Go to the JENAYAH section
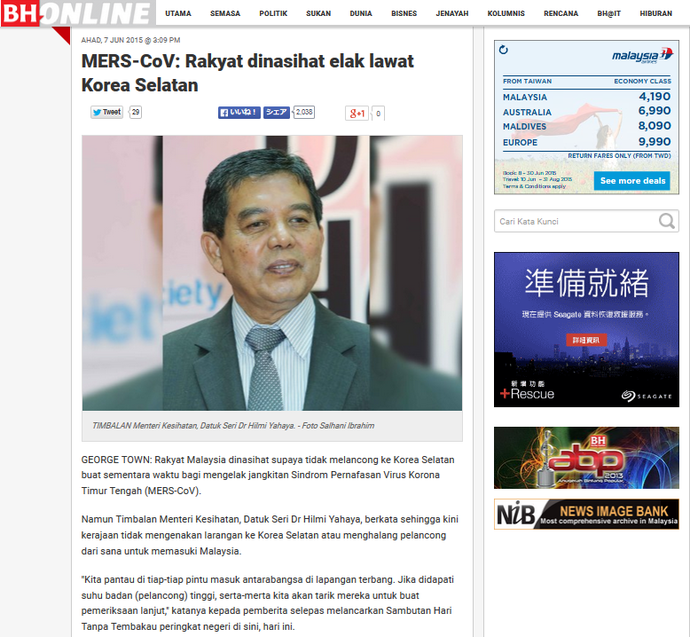 (452, 14)
